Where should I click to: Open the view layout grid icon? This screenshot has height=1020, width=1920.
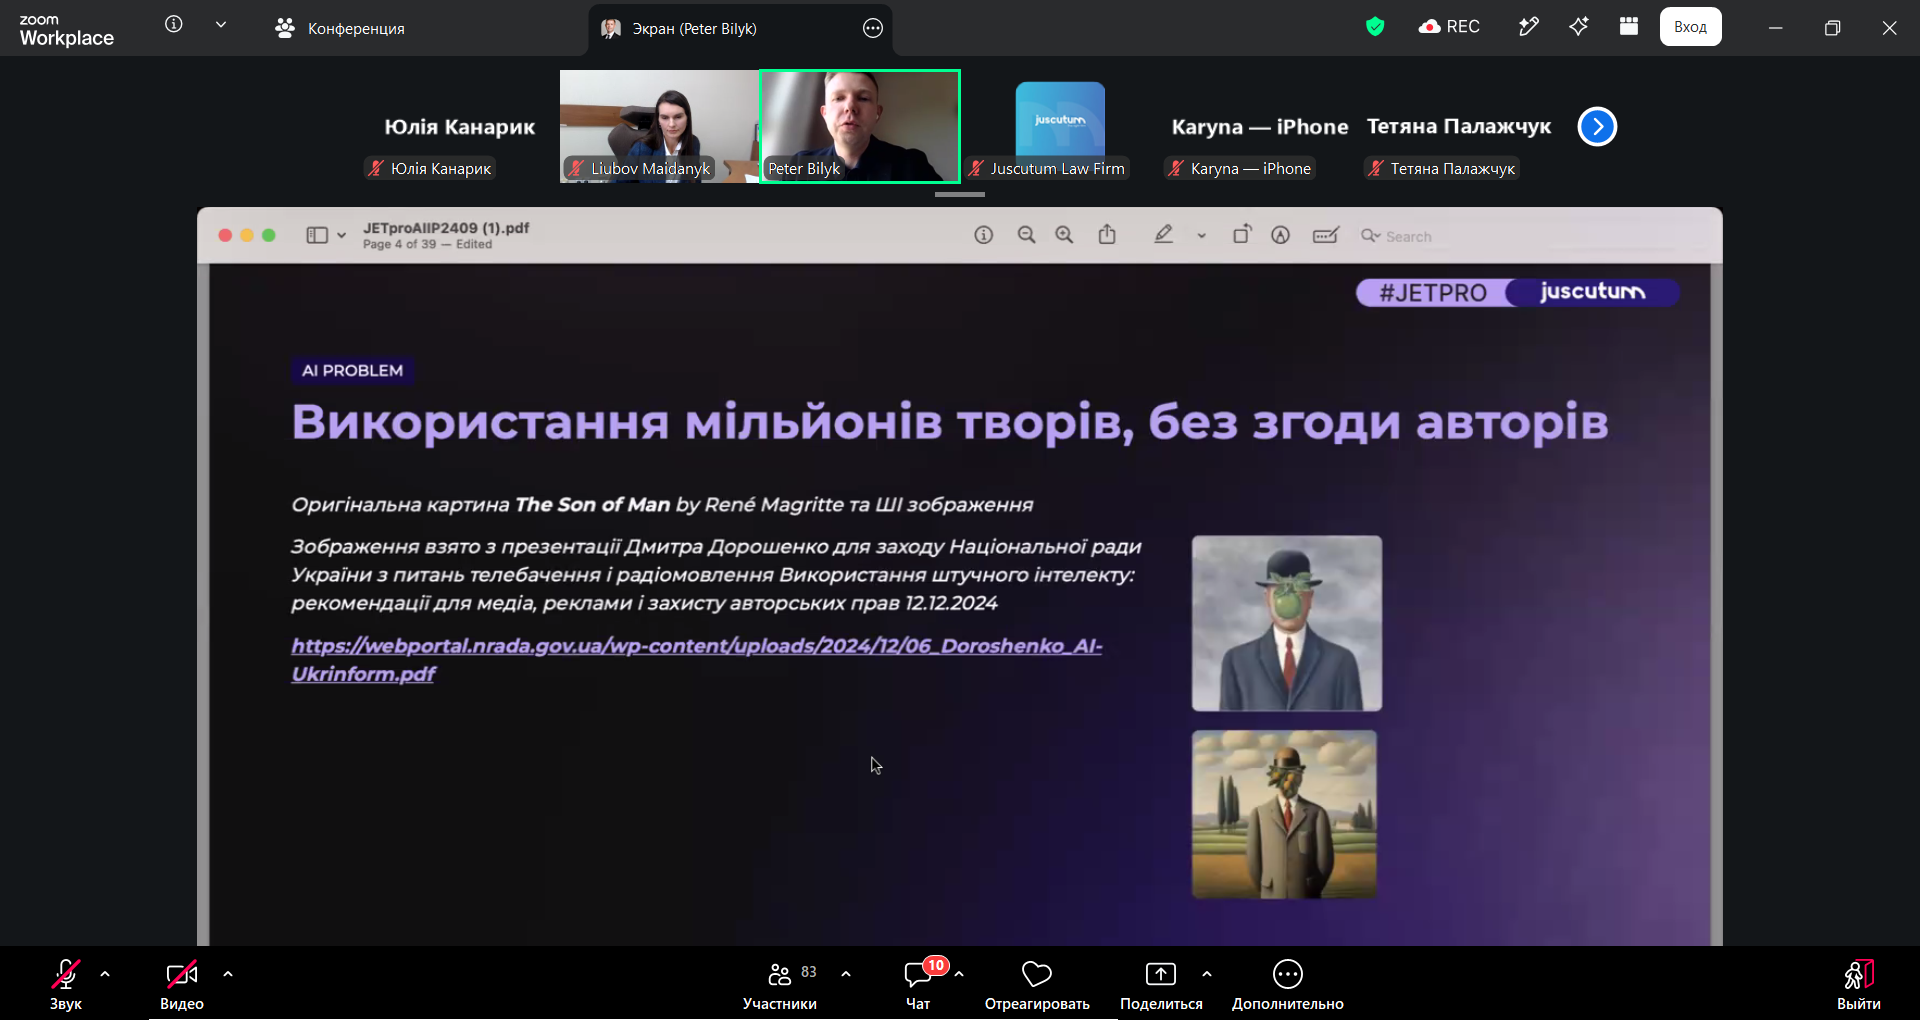pos(1629,27)
